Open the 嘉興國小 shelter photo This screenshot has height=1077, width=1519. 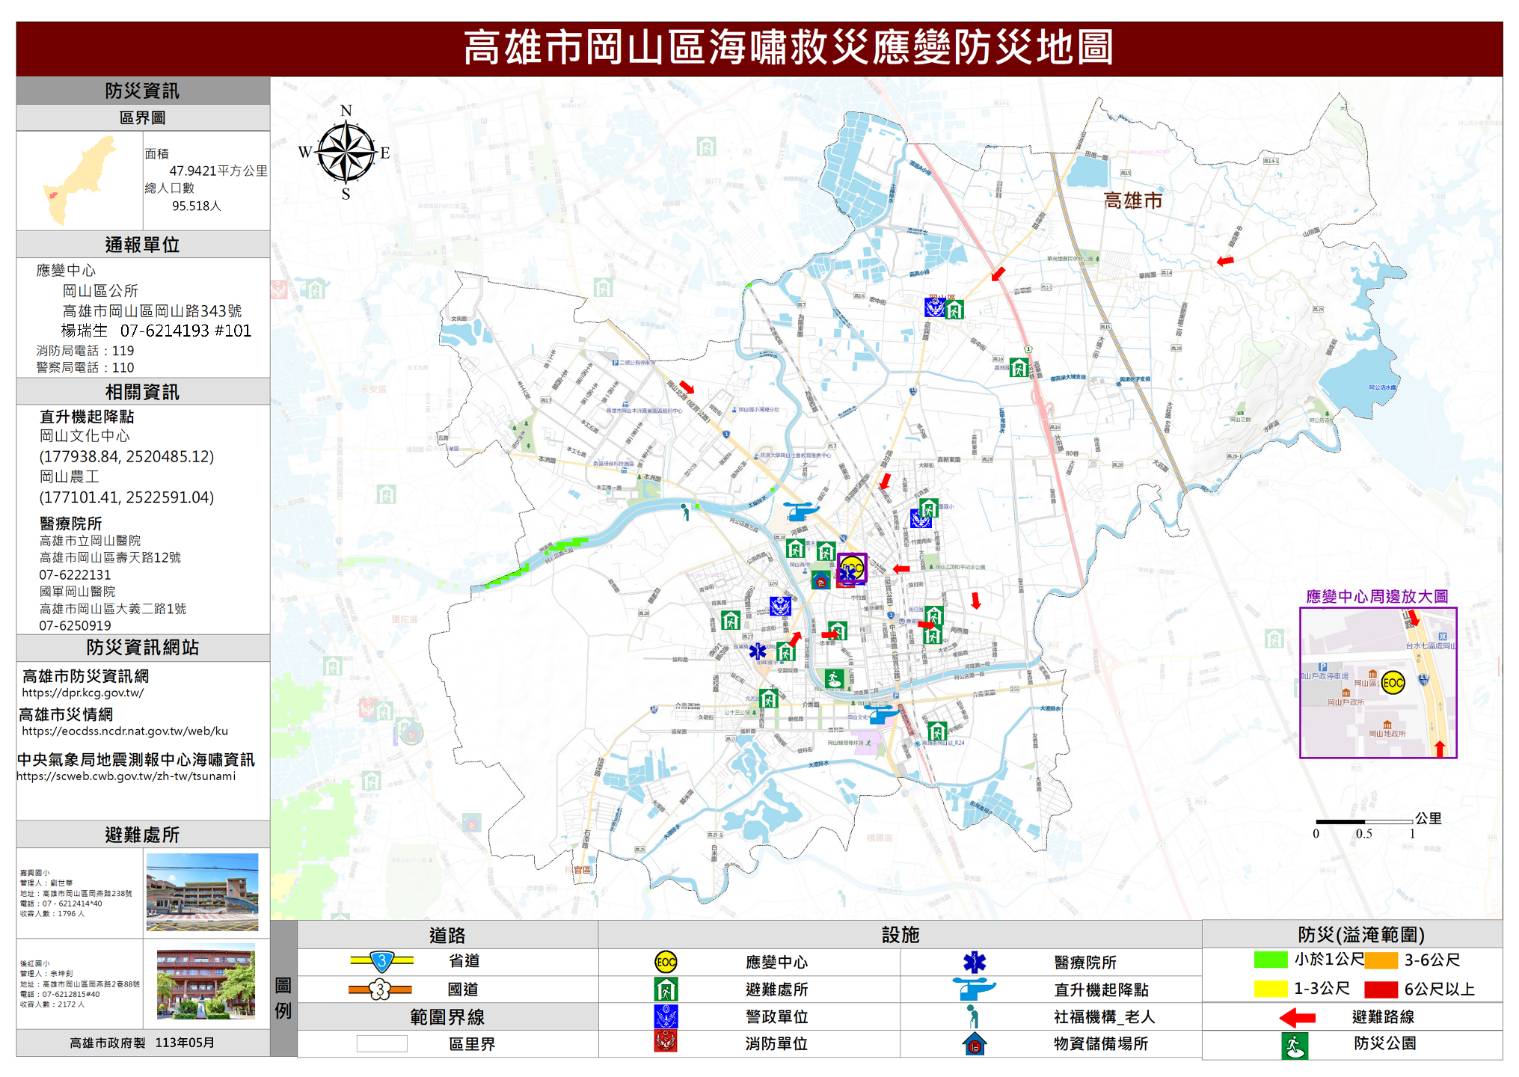pyautogui.click(x=202, y=892)
